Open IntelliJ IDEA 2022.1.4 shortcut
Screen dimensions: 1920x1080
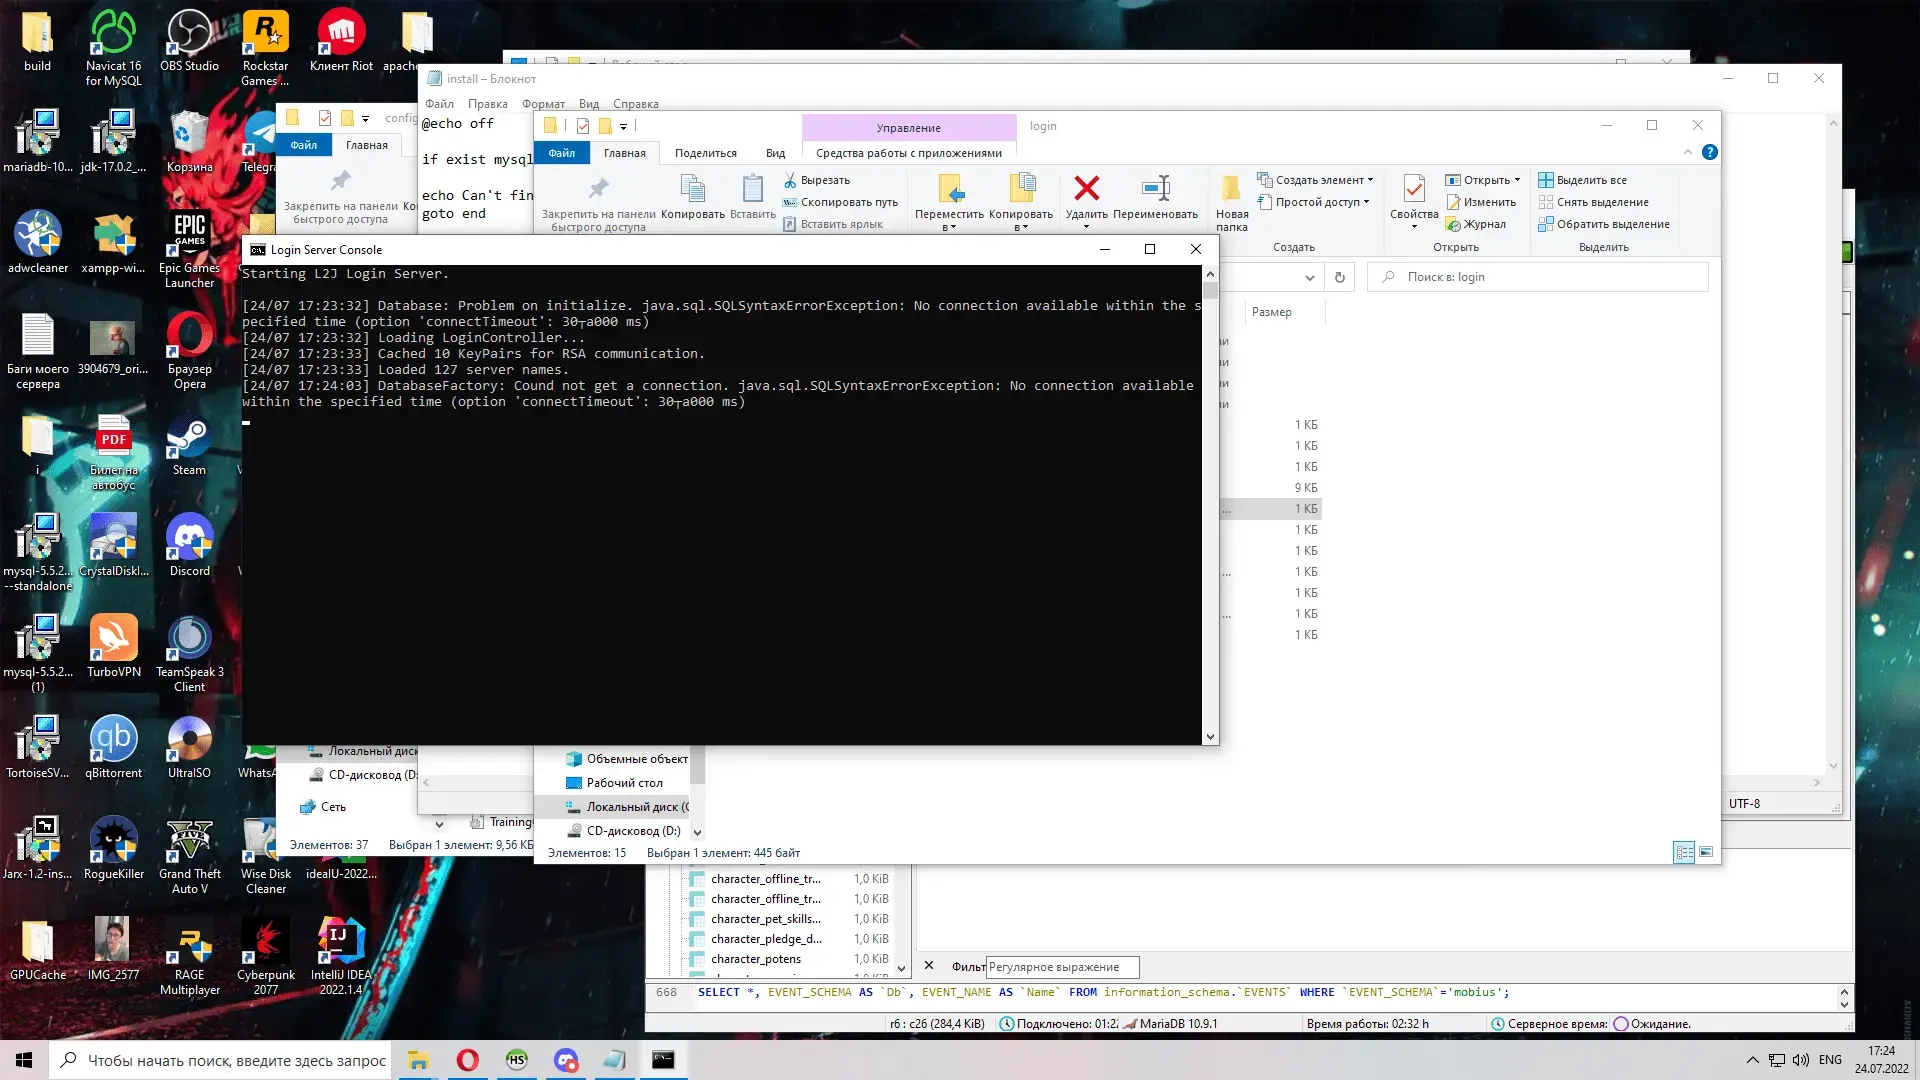pyautogui.click(x=341, y=957)
